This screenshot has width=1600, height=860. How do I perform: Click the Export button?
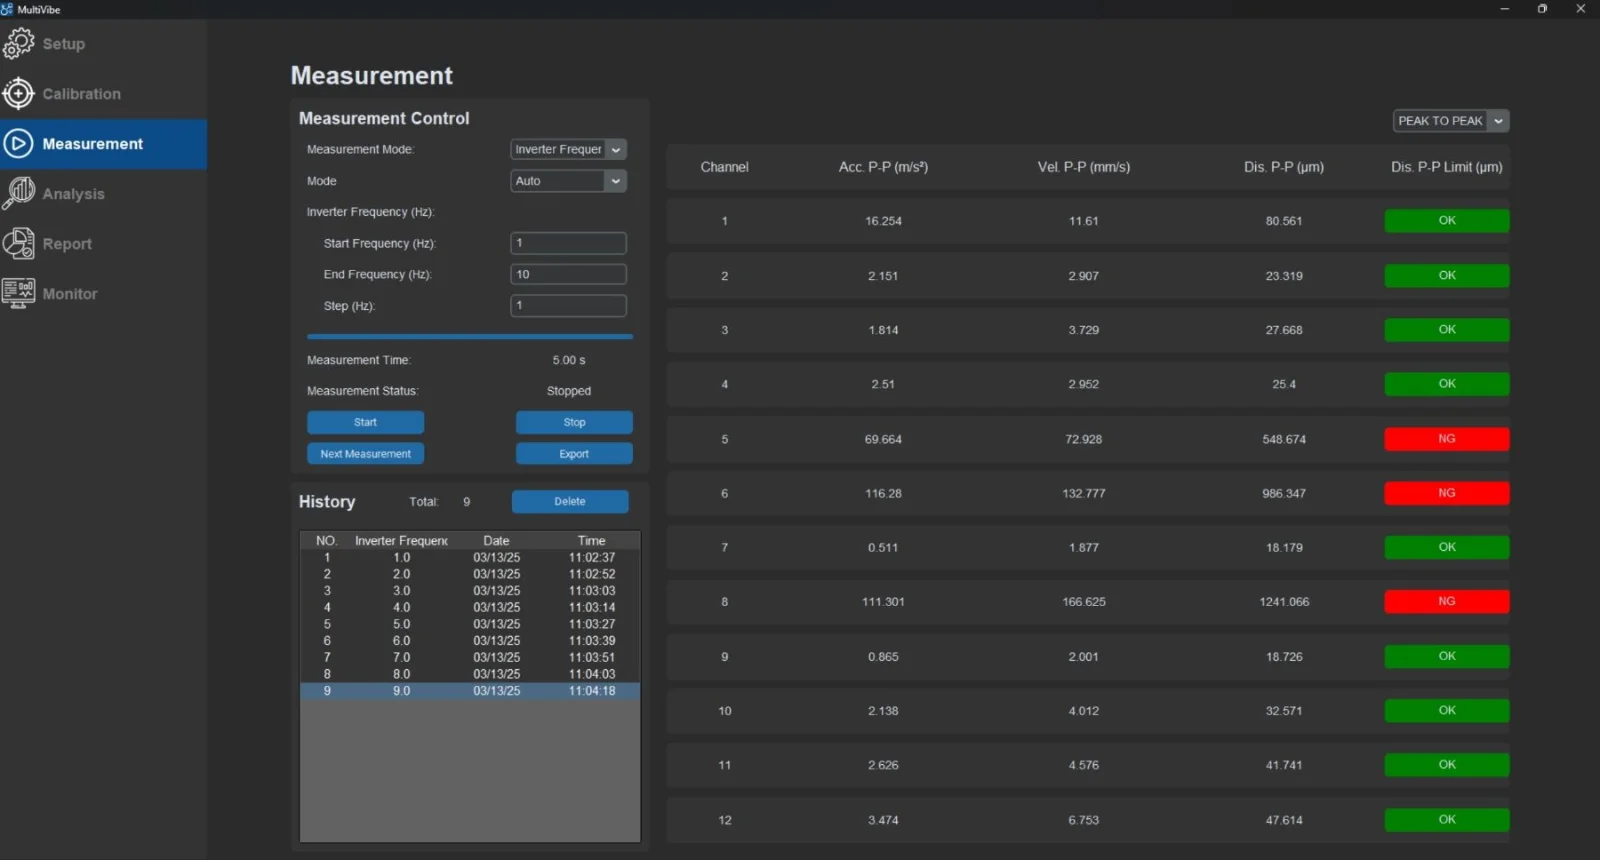(574, 454)
